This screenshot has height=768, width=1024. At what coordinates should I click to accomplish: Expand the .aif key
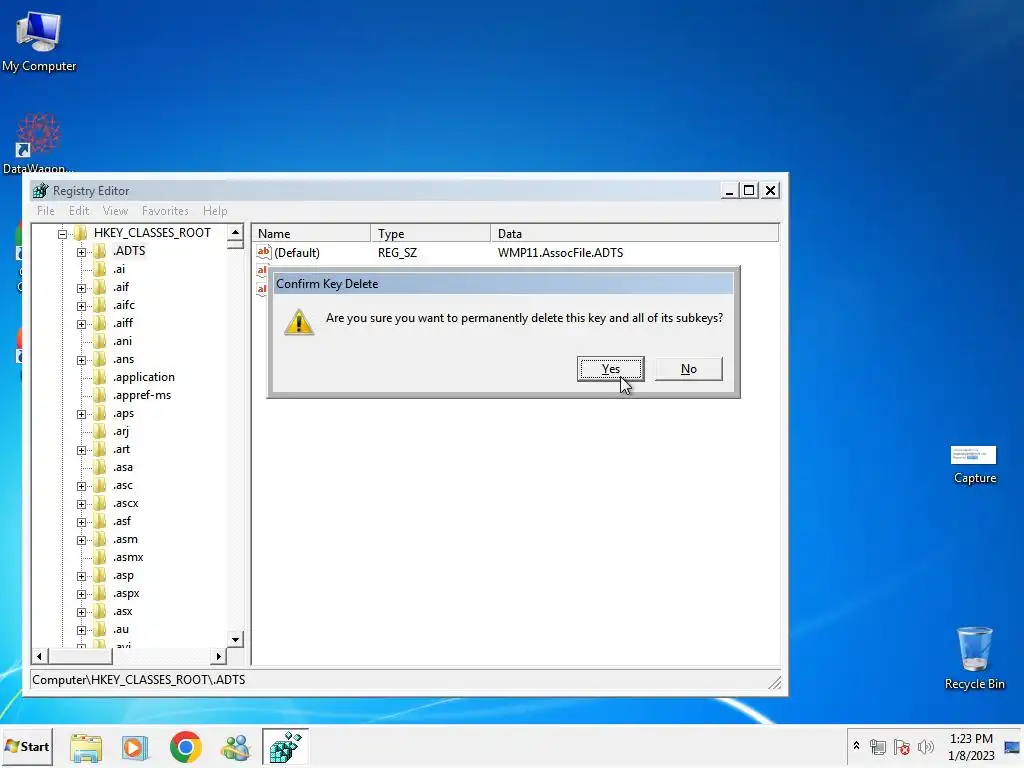pos(81,288)
